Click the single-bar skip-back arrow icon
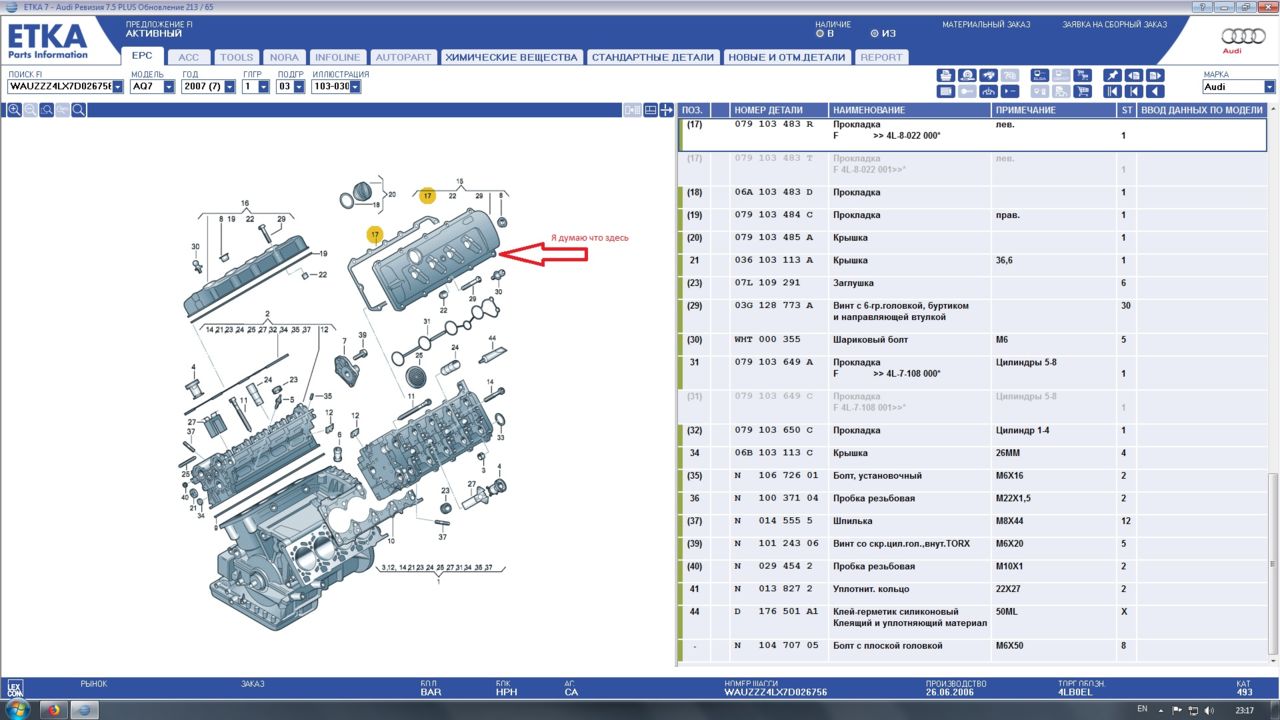1280x720 pixels. pyautogui.click(x=1134, y=91)
